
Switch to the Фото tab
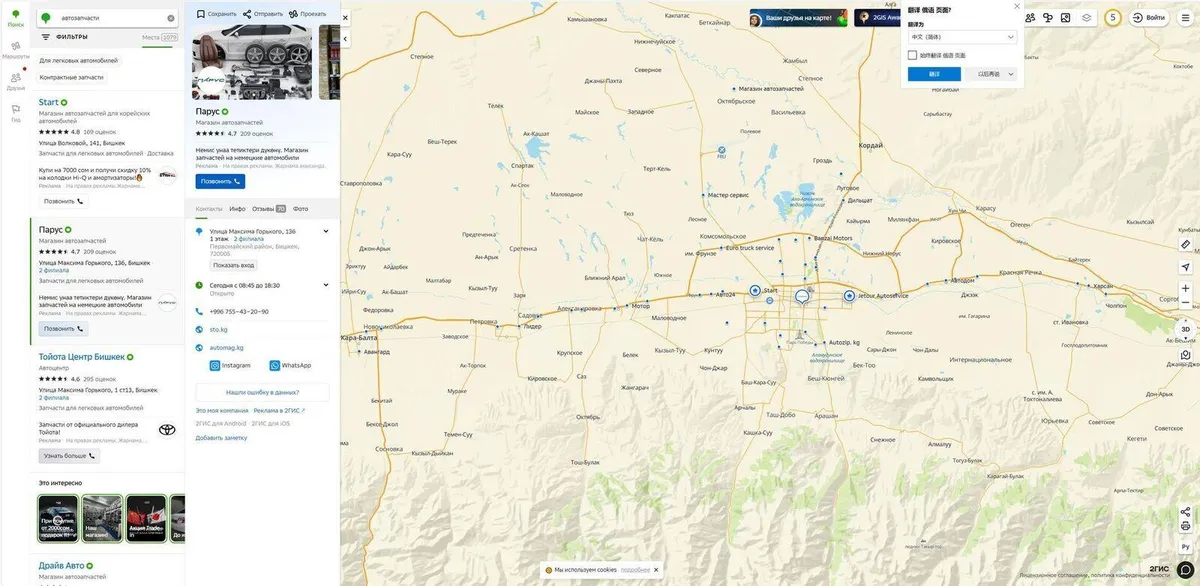[x=301, y=209]
